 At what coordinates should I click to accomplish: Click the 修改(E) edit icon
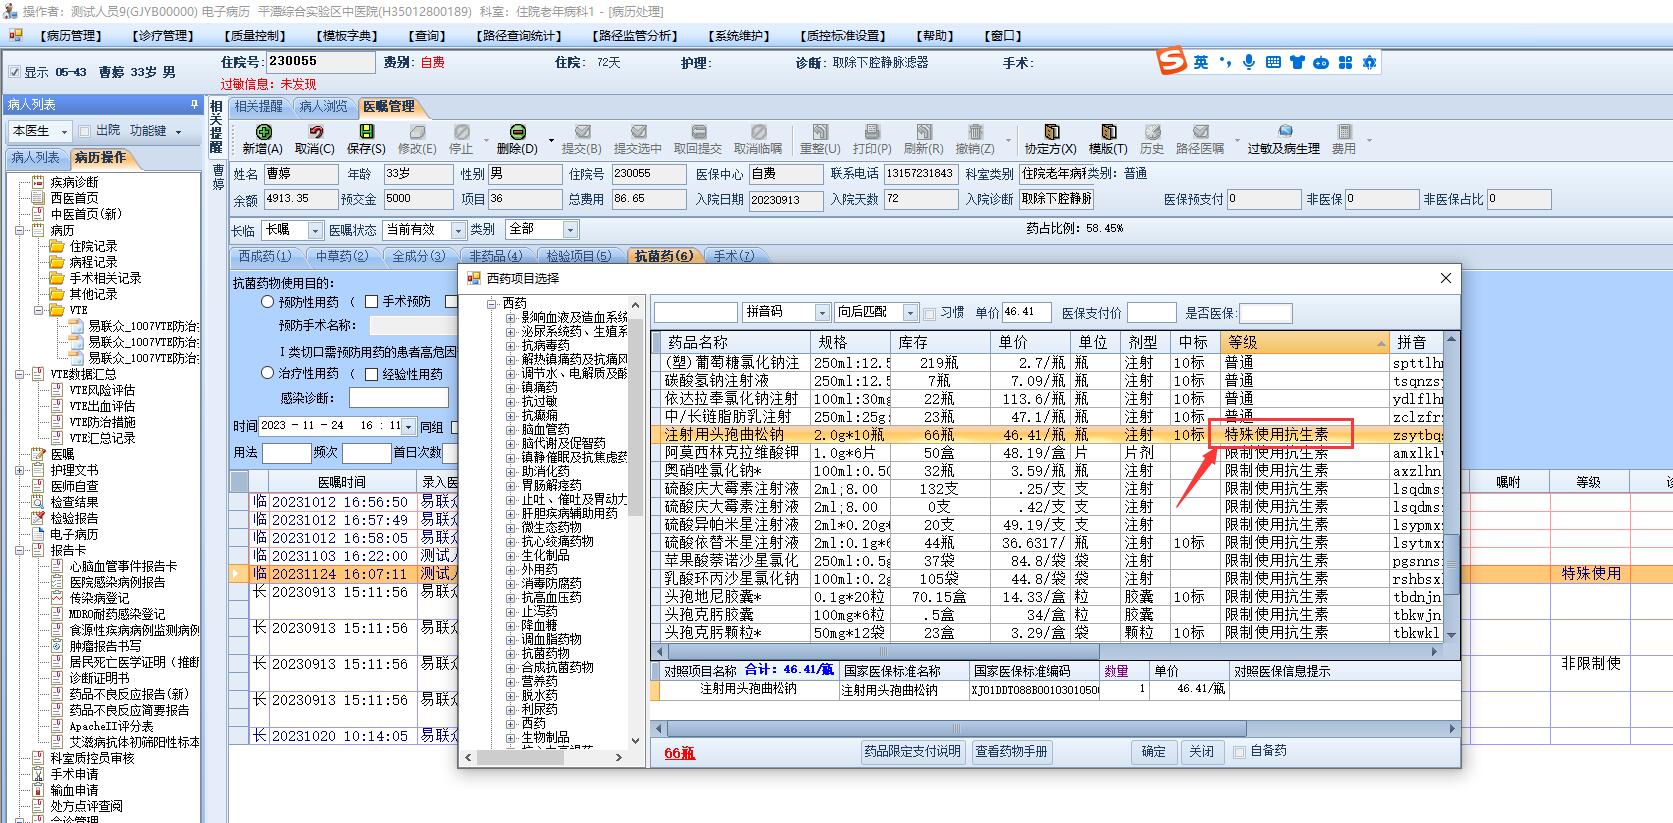417,132
